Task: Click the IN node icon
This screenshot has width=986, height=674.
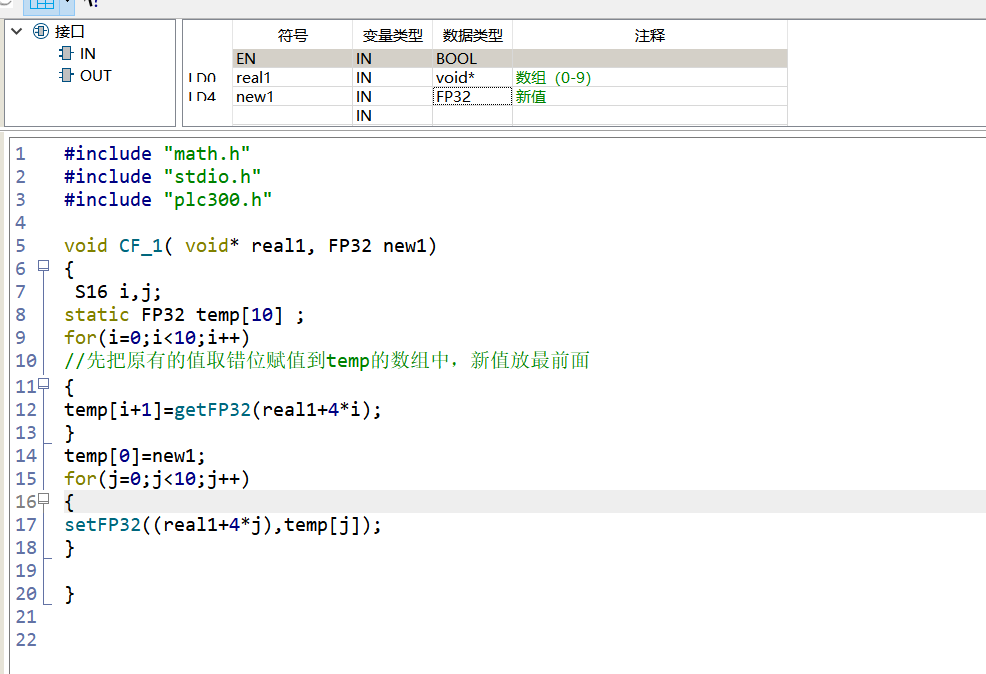Action: [65, 53]
